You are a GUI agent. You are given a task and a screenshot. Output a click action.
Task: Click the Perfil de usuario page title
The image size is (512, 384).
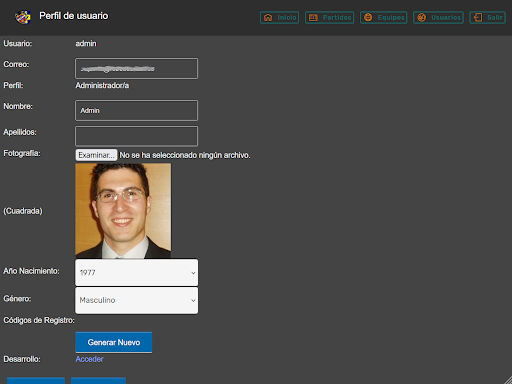click(x=74, y=16)
